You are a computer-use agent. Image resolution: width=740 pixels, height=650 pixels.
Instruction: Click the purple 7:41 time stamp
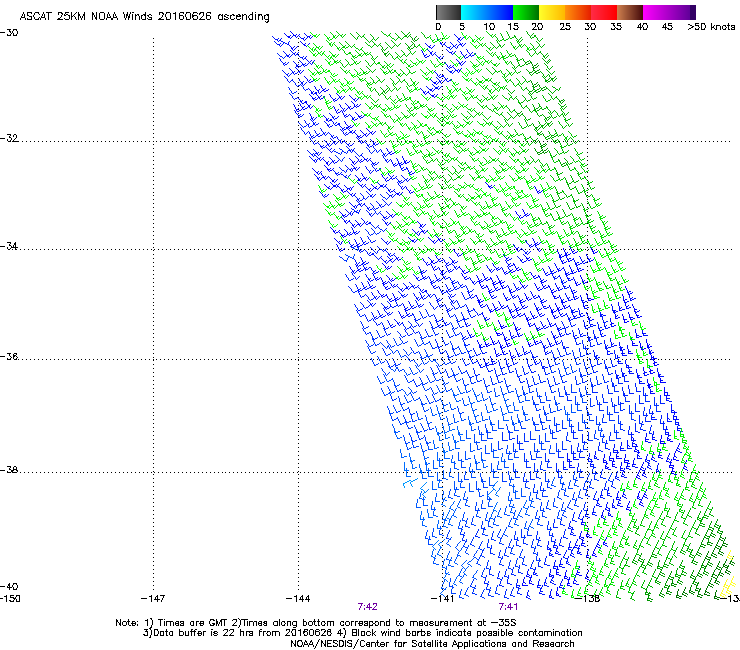point(508,607)
